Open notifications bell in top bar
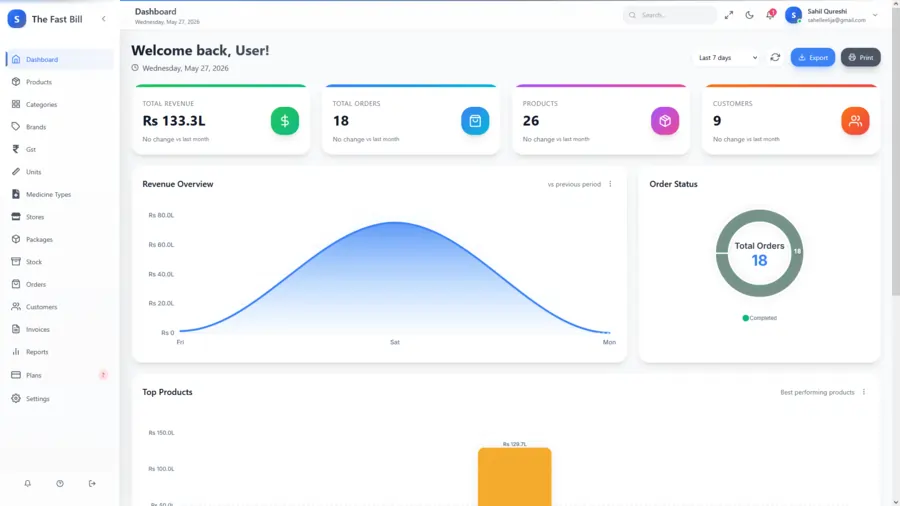This screenshot has height=506, width=900. pyautogui.click(x=770, y=15)
